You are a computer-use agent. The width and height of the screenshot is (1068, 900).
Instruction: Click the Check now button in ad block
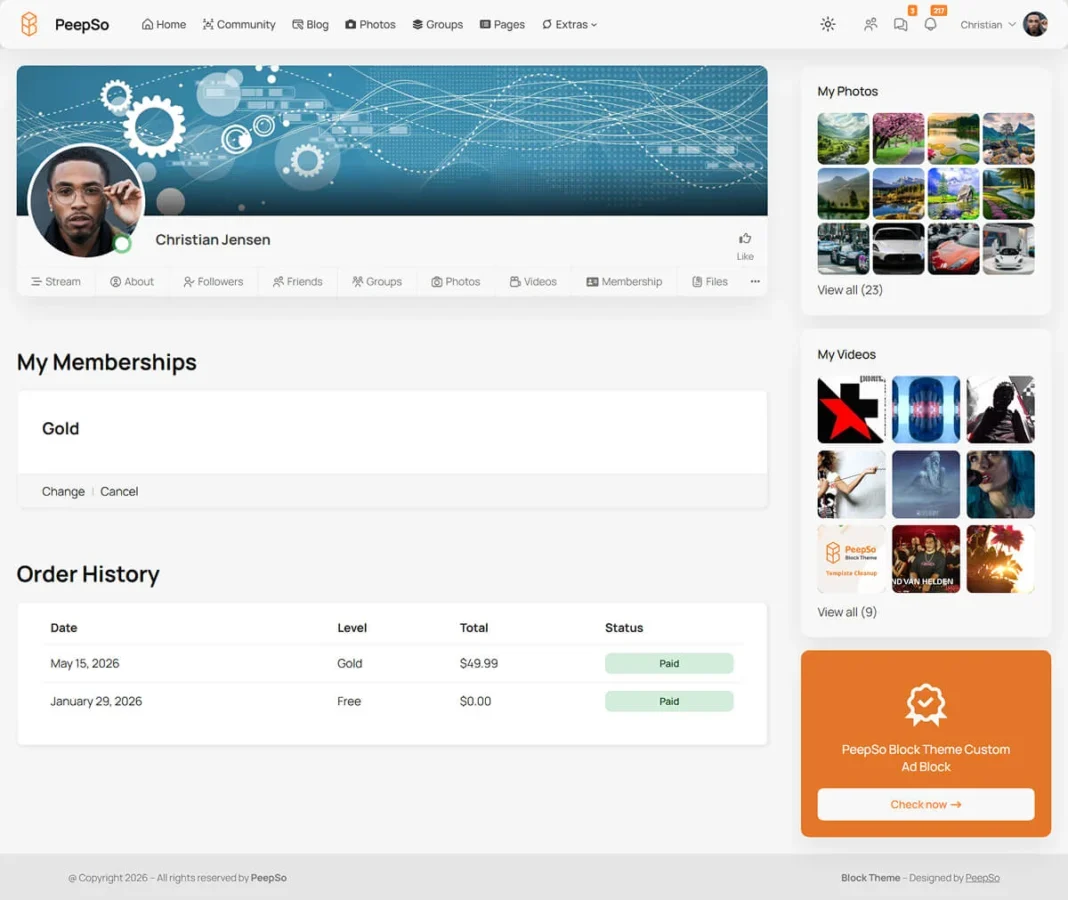pyautogui.click(x=926, y=805)
